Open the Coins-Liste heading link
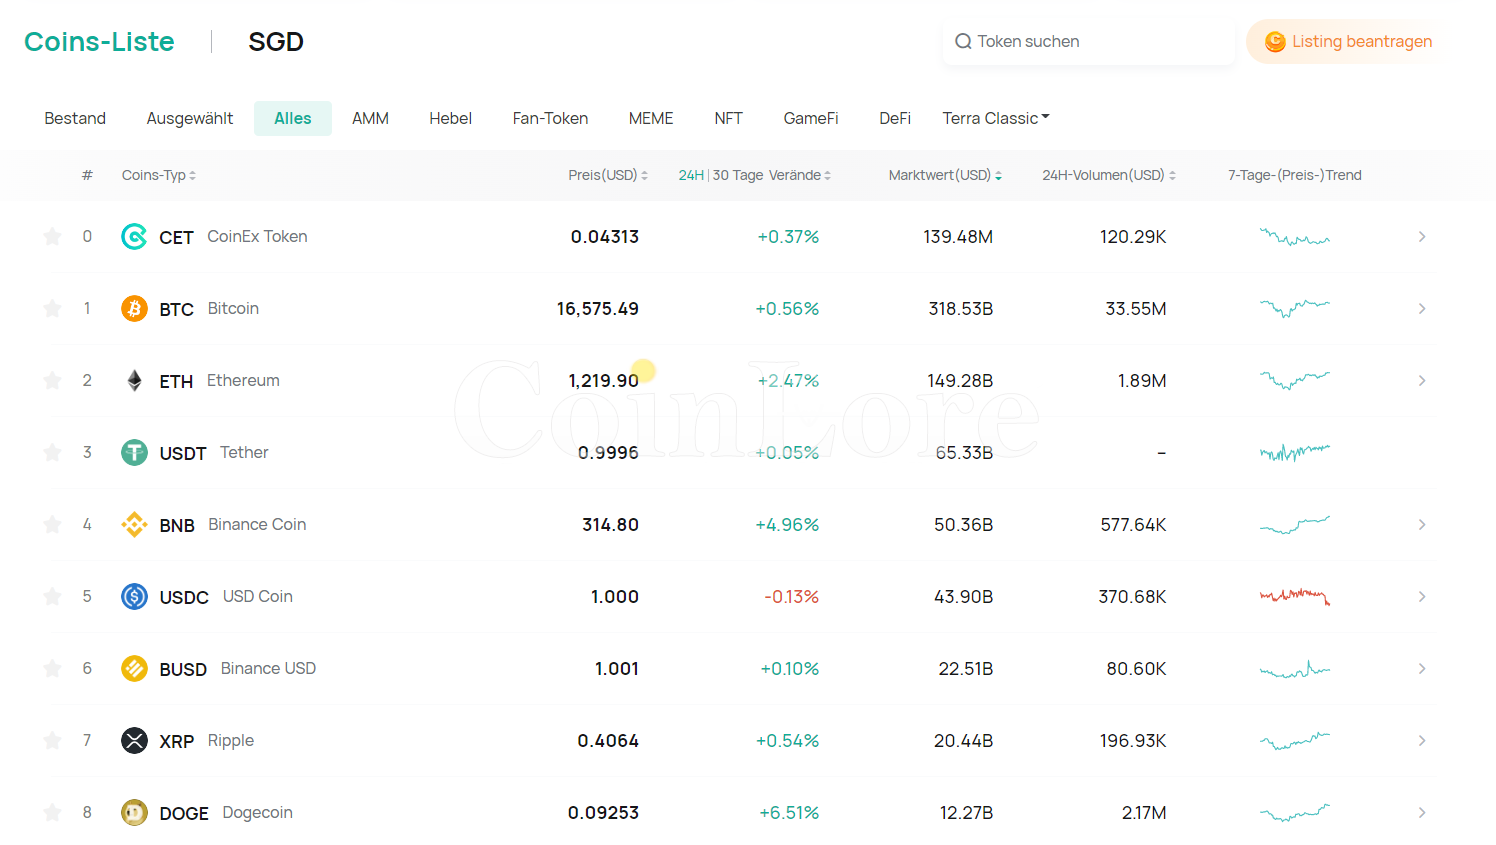Viewport: 1496px width, 845px height. click(99, 42)
